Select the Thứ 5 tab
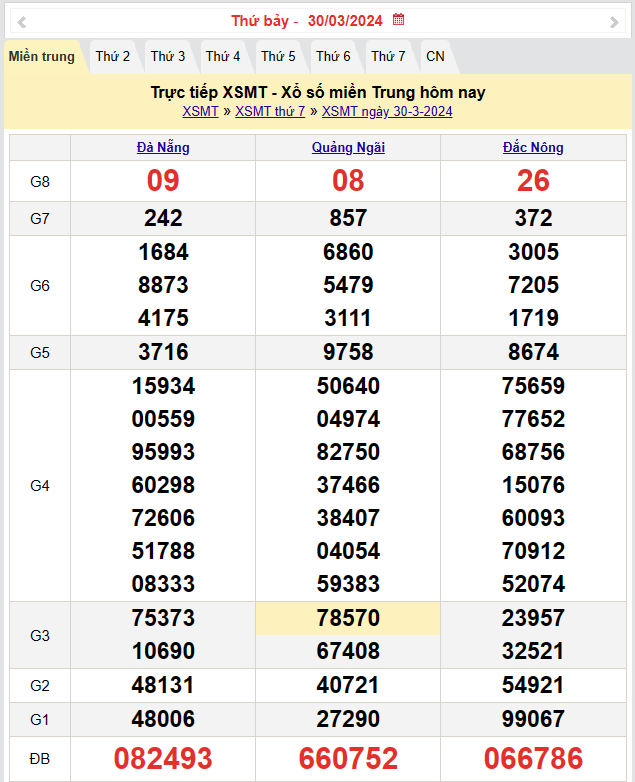Viewport: 635px width, 782px height. click(x=278, y=57)
